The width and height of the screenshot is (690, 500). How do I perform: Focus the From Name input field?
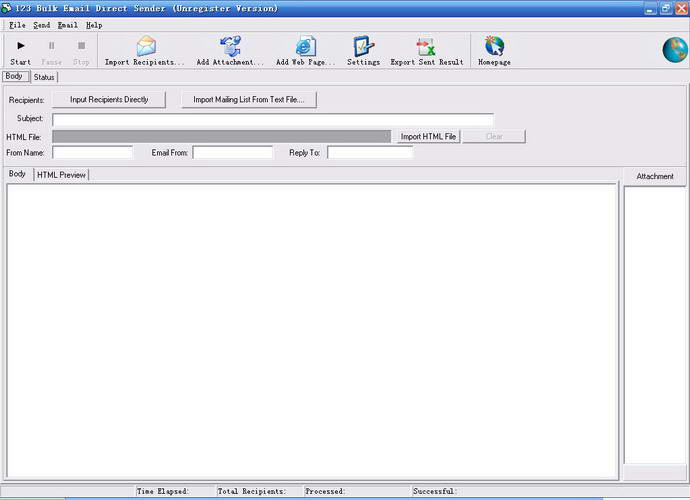point(92,153)
